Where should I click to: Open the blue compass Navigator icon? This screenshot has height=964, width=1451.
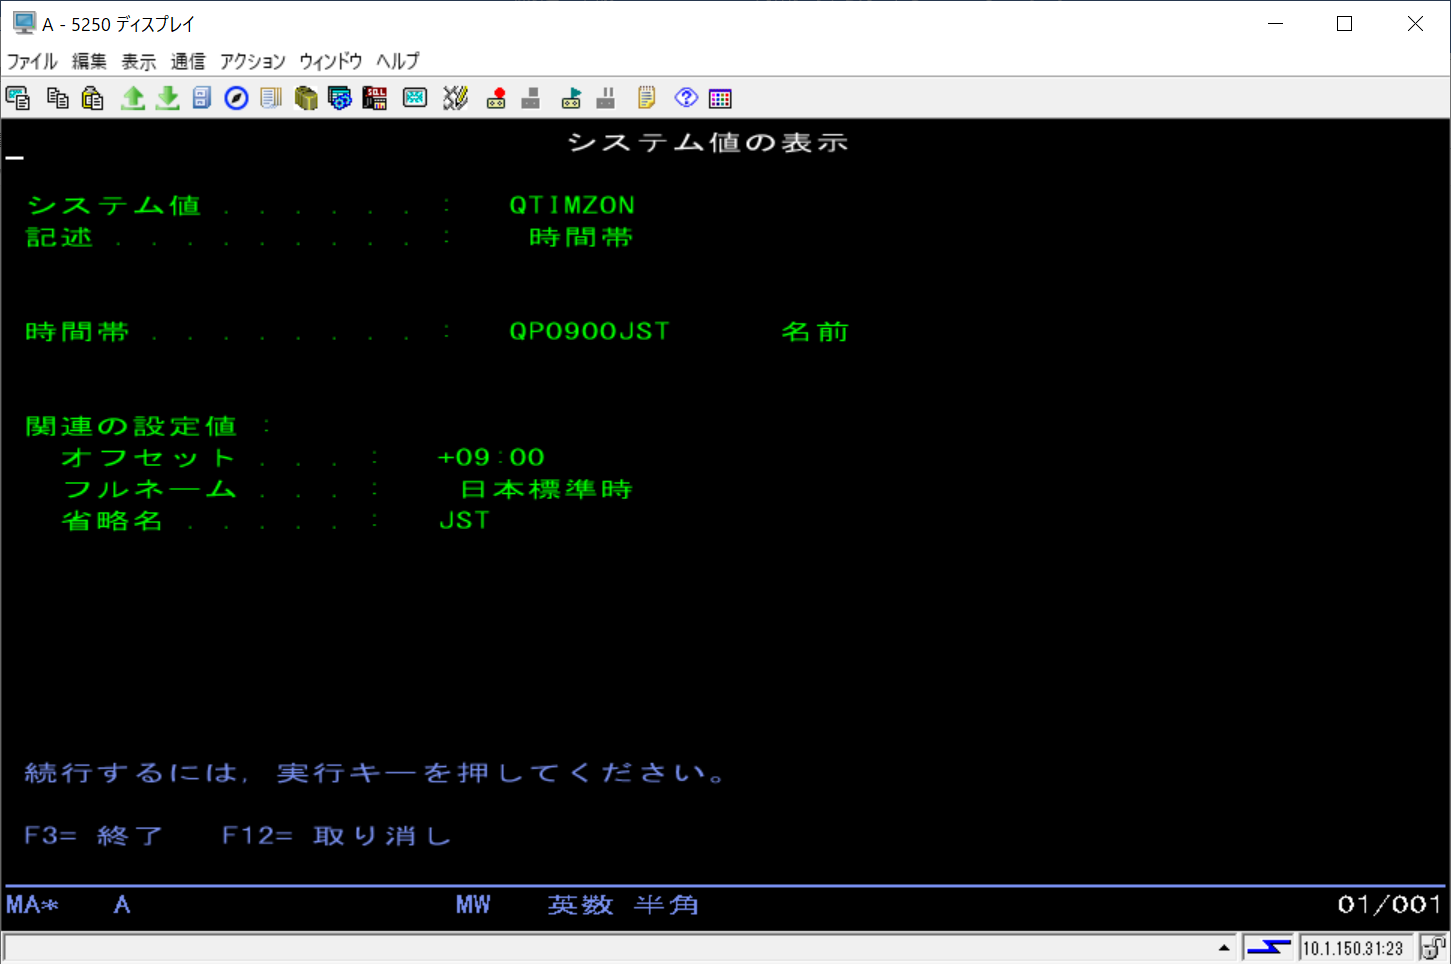(236, 98)
